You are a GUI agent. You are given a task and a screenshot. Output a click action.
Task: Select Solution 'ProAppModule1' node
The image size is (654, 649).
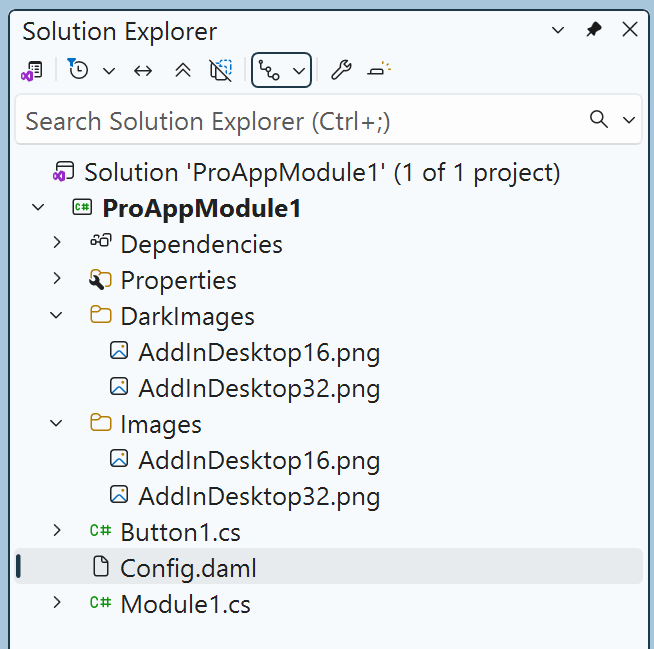pyautogui.click(x=322, y=172)
